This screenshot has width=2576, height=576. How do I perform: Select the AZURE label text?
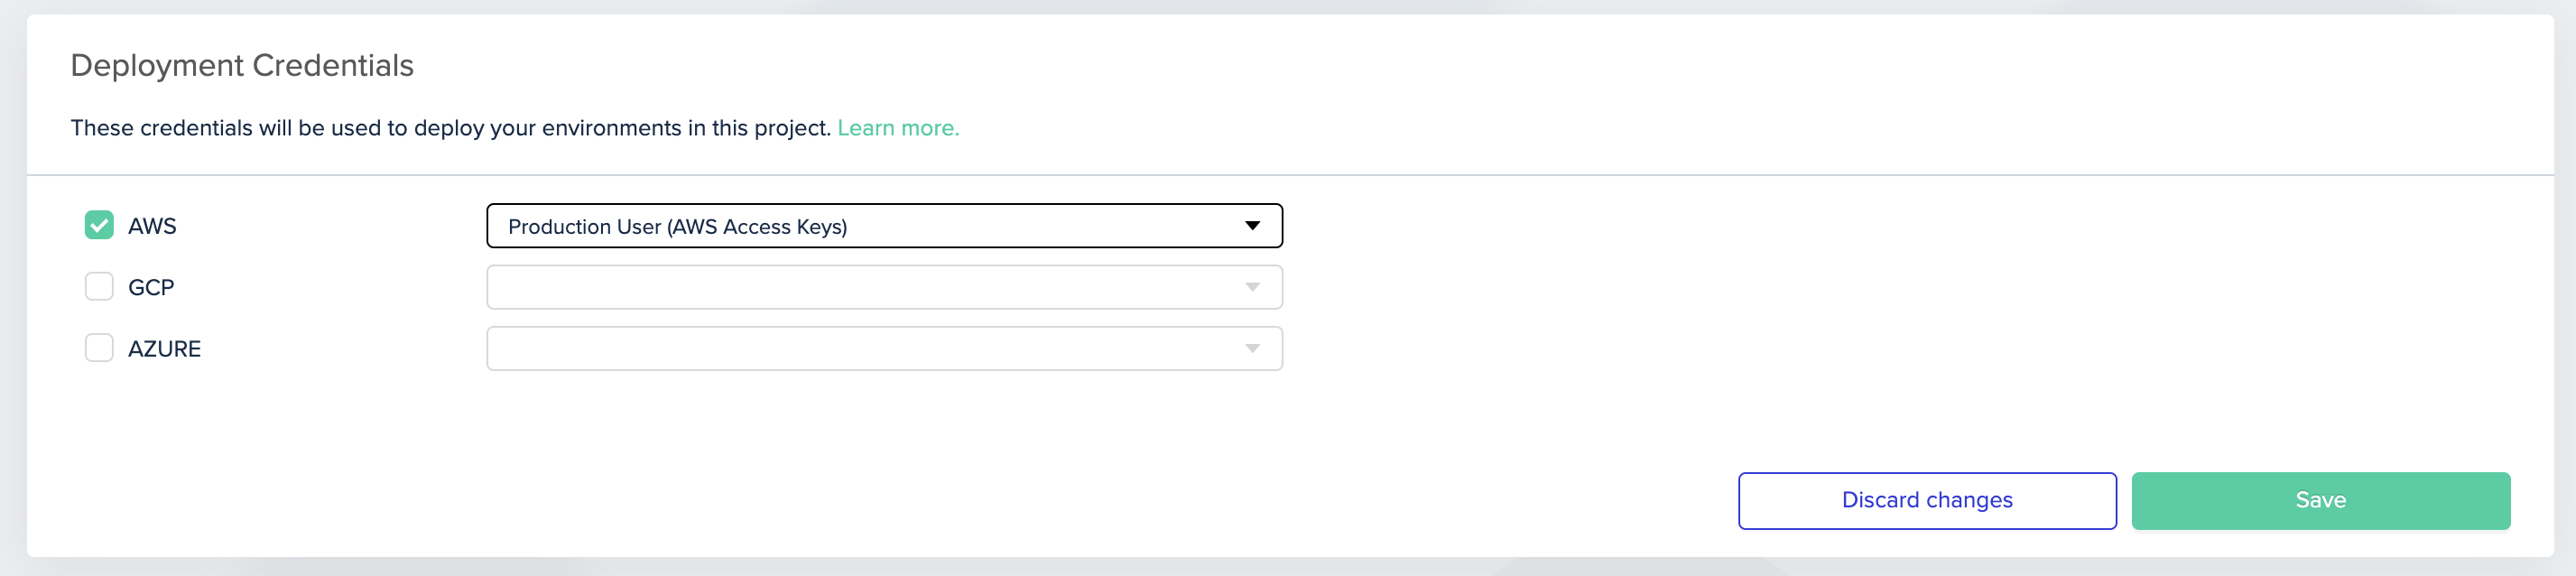point(165,348)
